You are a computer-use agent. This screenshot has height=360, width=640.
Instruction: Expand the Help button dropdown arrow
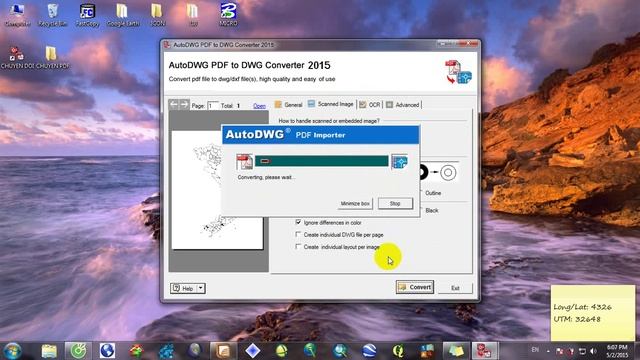click(x=201, y=288)
